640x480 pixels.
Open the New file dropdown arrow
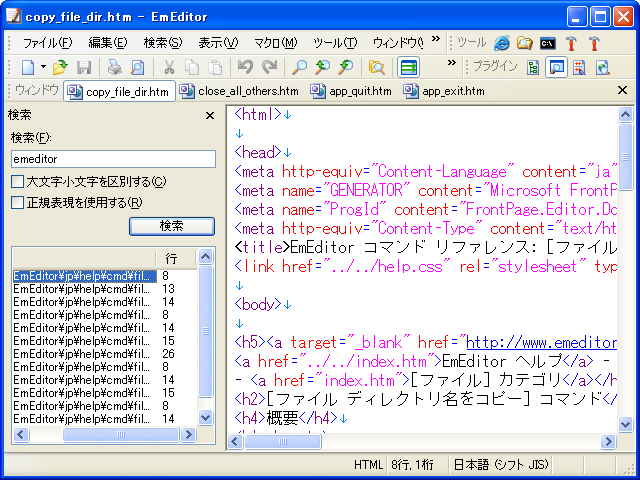click(43, 67)
